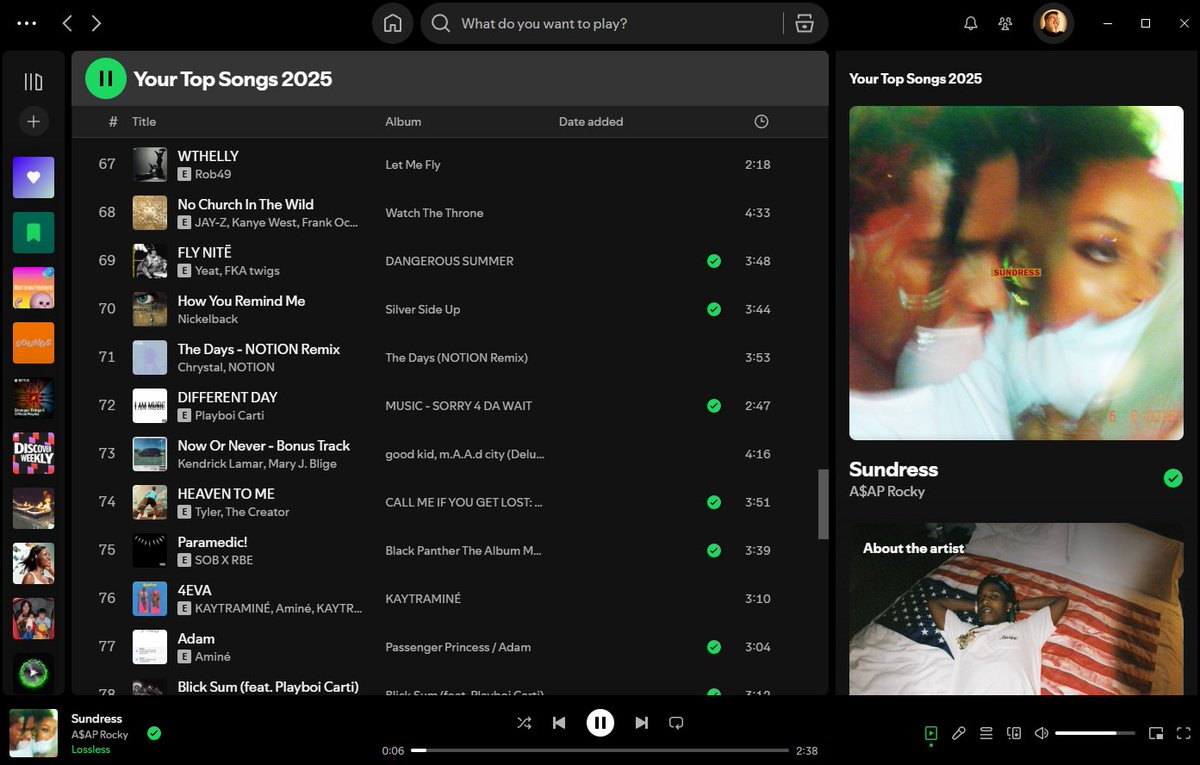Open the Lossless quality label
Viewport: 1200px width, 765px height.
click(x=91, y=750)
